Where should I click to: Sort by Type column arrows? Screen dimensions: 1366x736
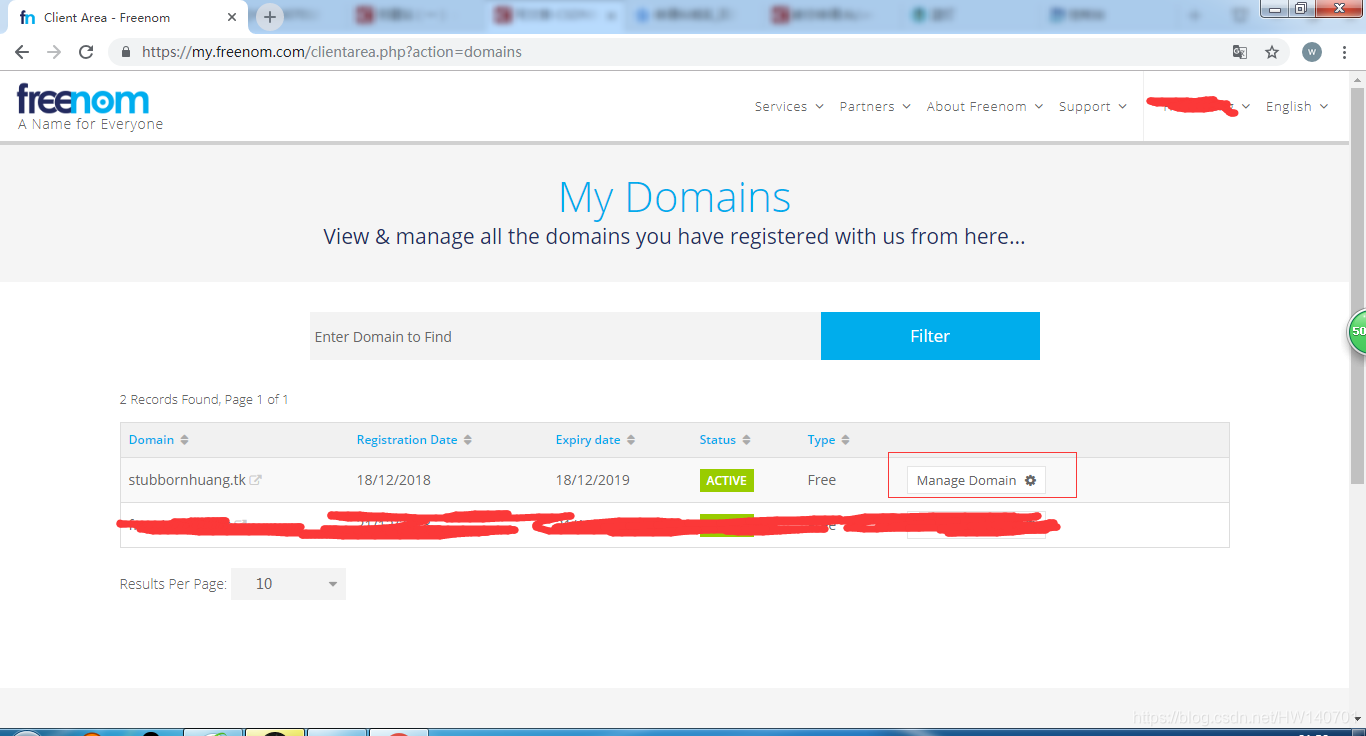(845, 440)
